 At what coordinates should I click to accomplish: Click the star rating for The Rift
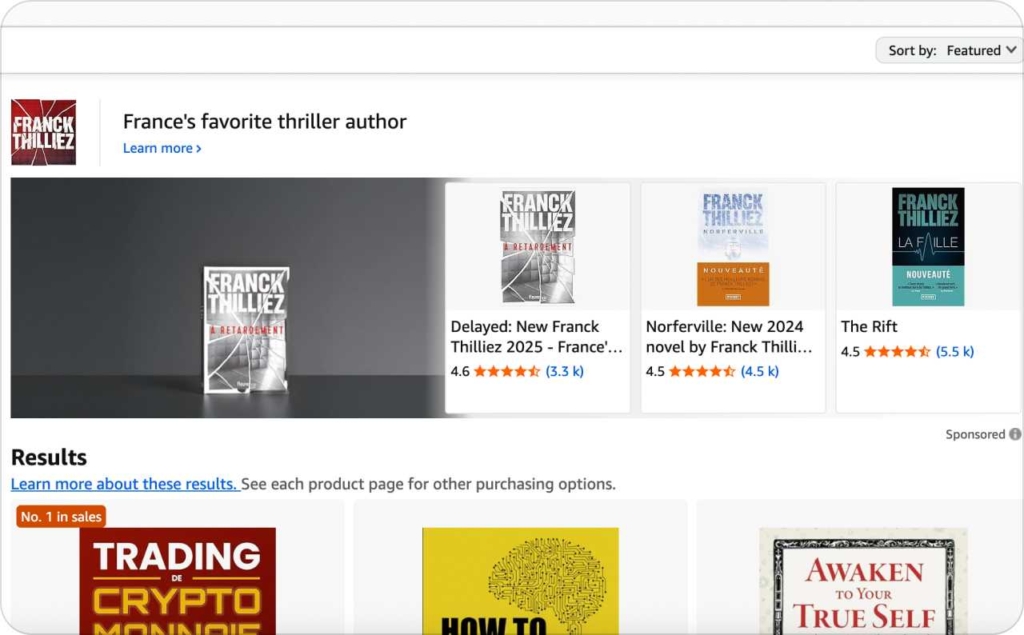pos(897,352)
